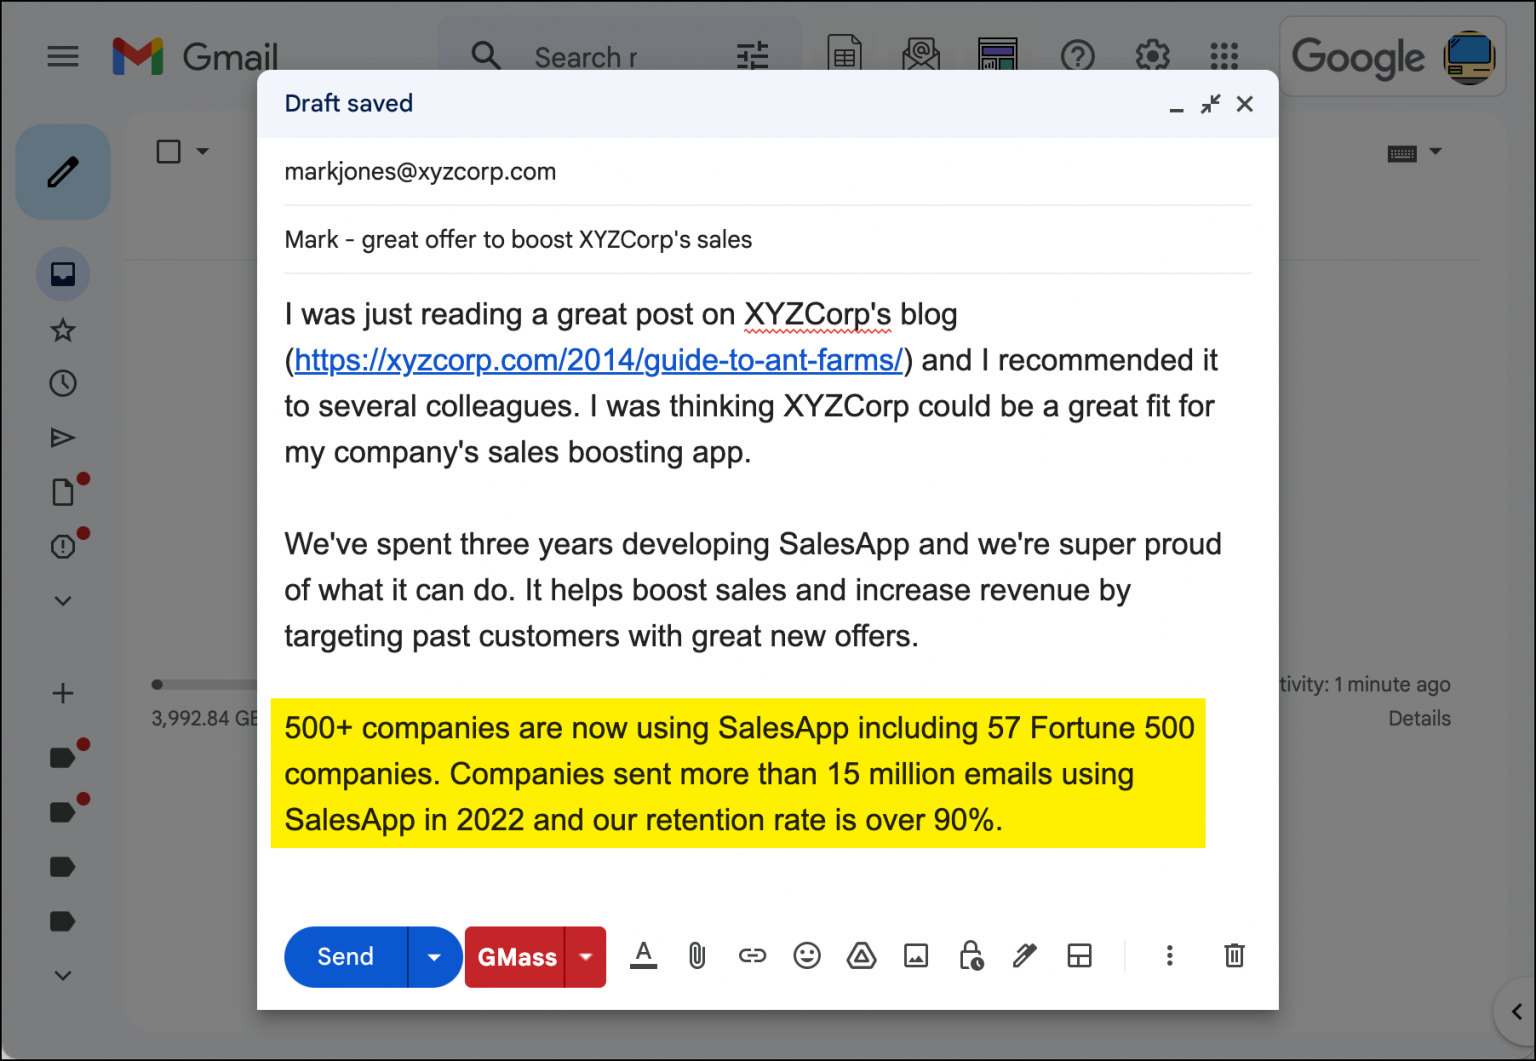This screenshot has width=1536, height=1061.
Task: Open the Compose pencil icon
Action: click(62, 171)
